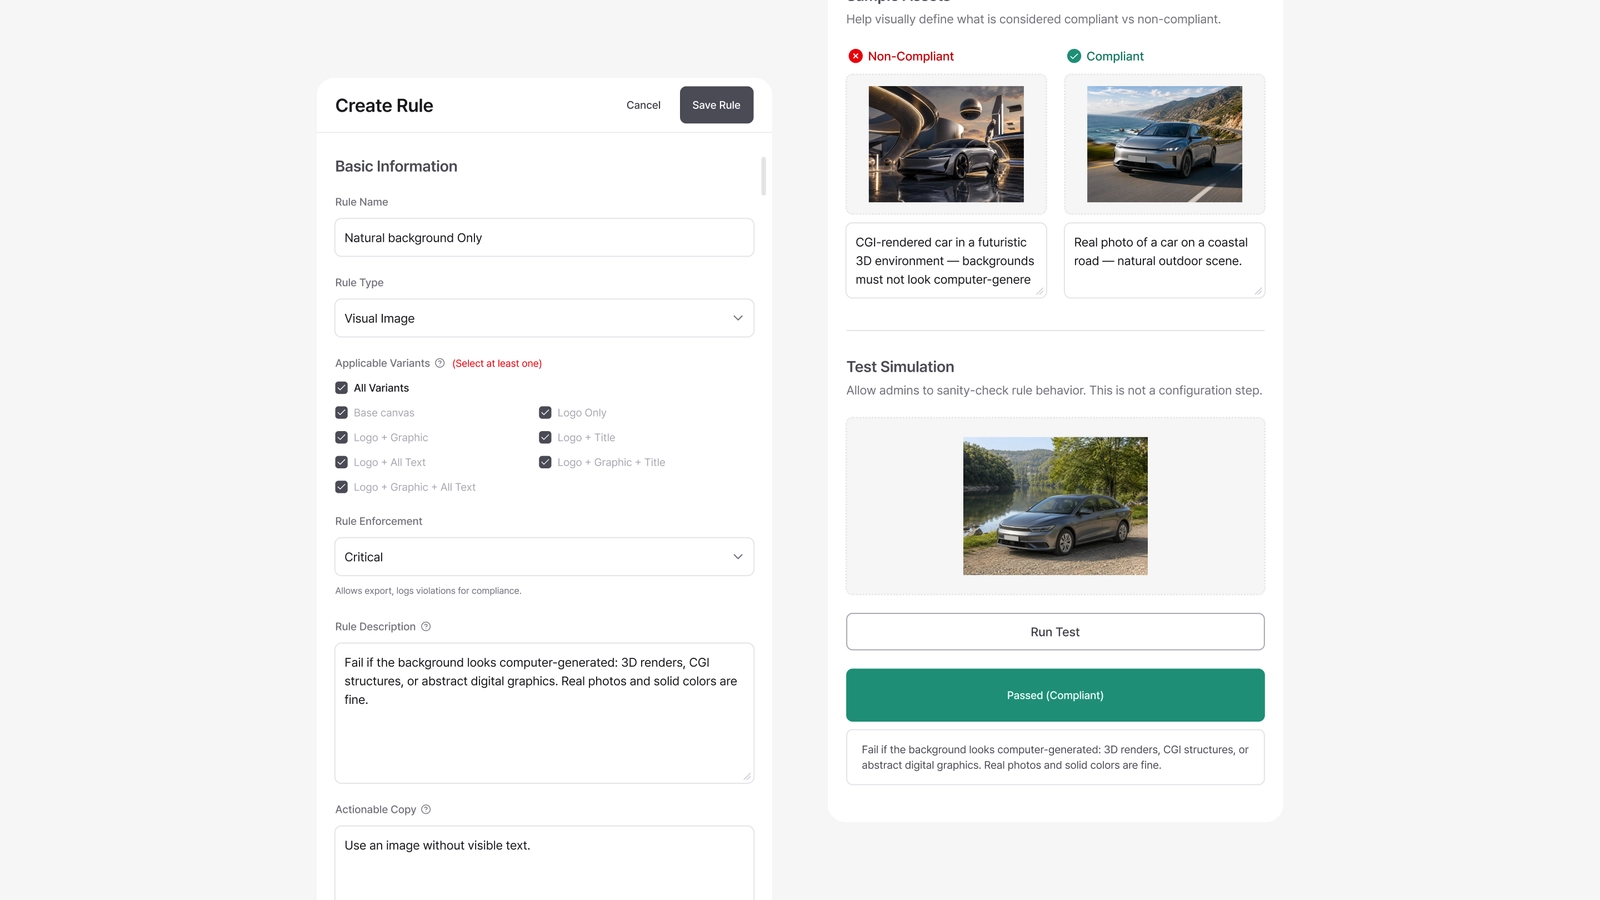This screenshot has width=1600, height=900.
Task: Click the Test Simulation heading
Action: pos(900,367)
